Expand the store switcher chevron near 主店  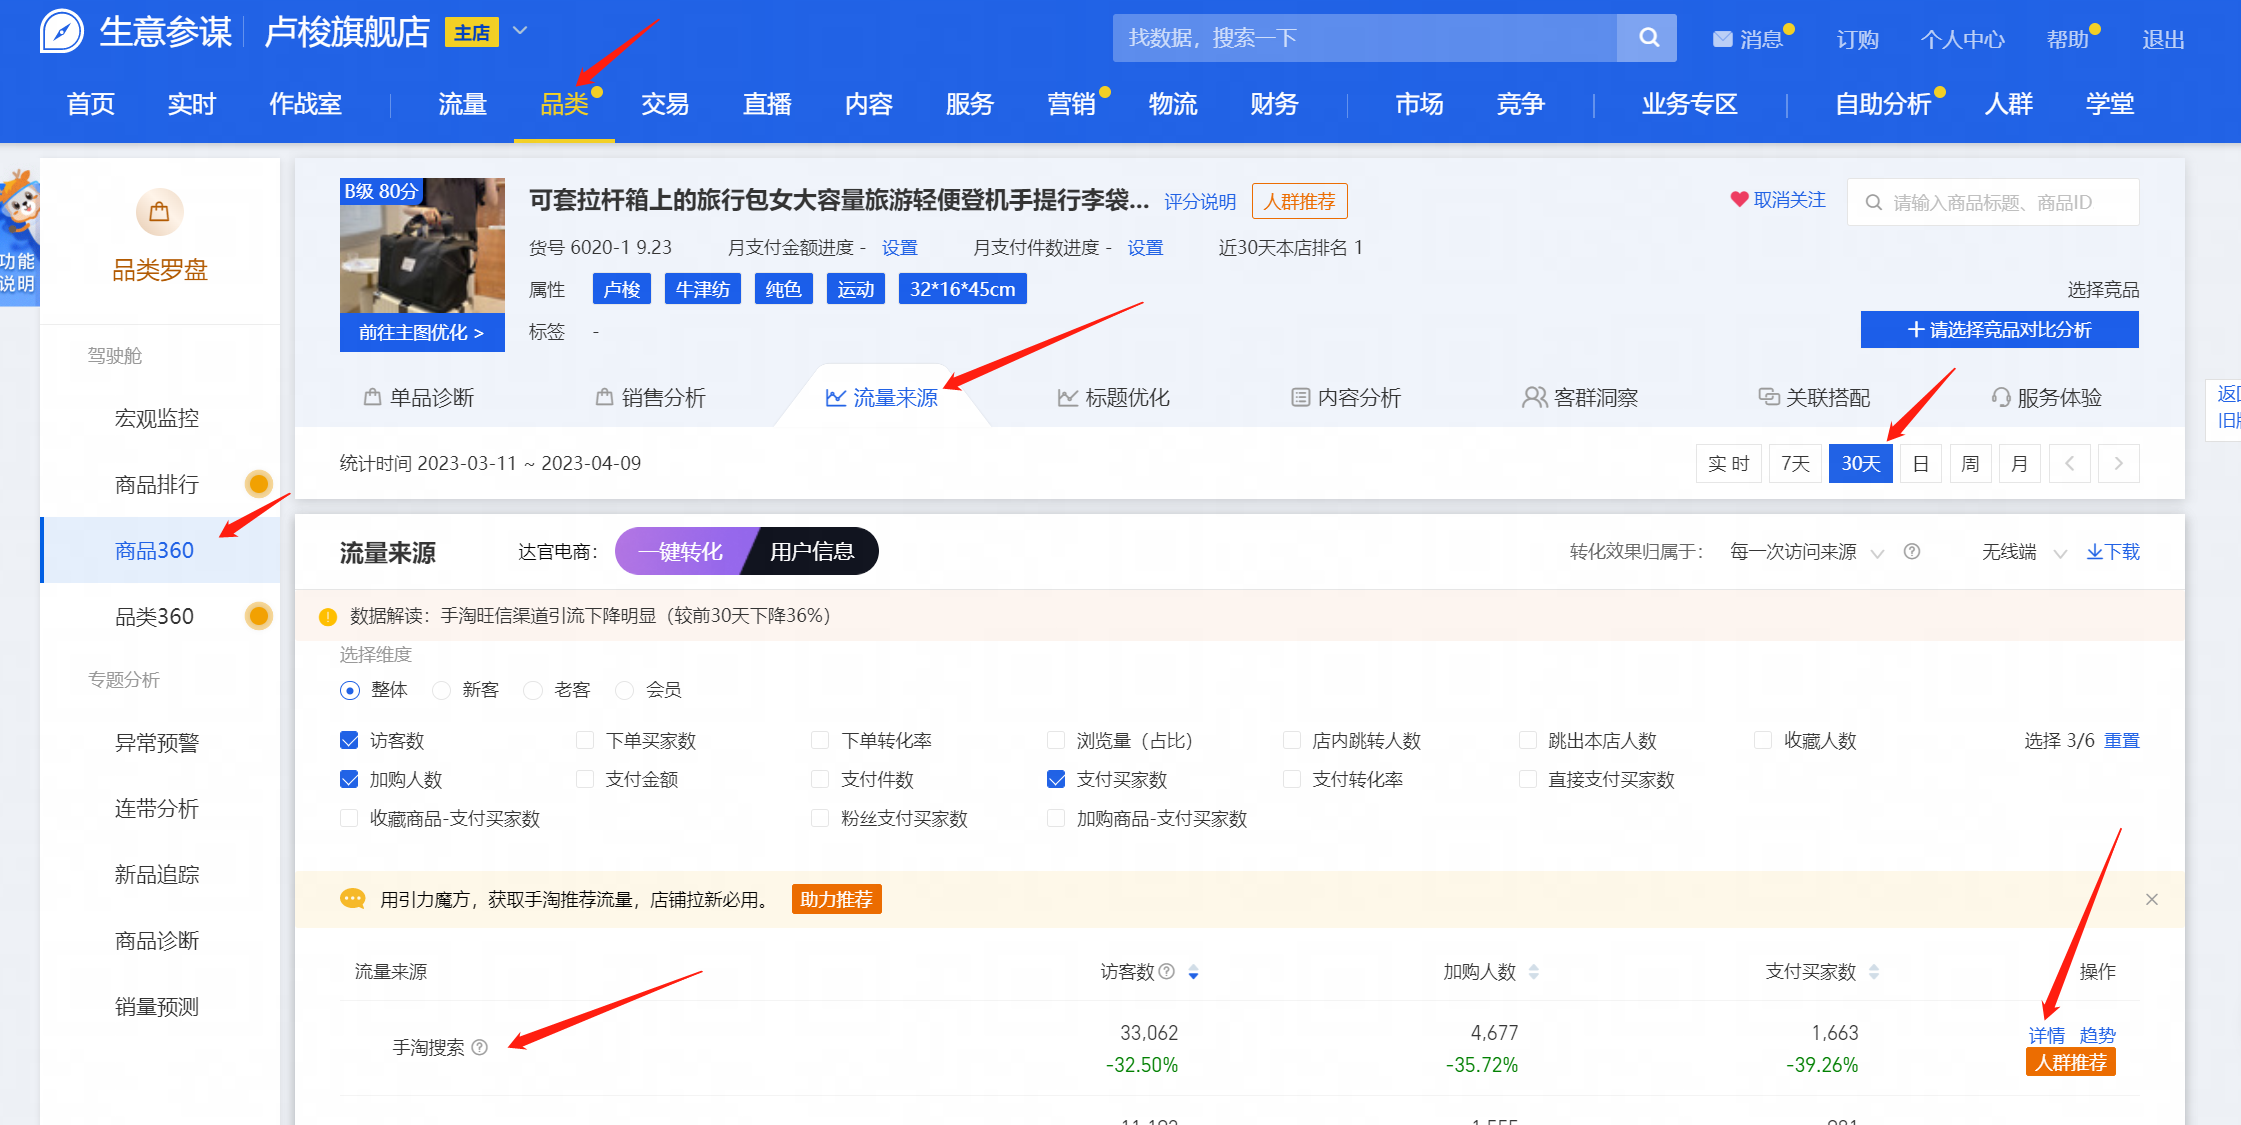point(520,31)
